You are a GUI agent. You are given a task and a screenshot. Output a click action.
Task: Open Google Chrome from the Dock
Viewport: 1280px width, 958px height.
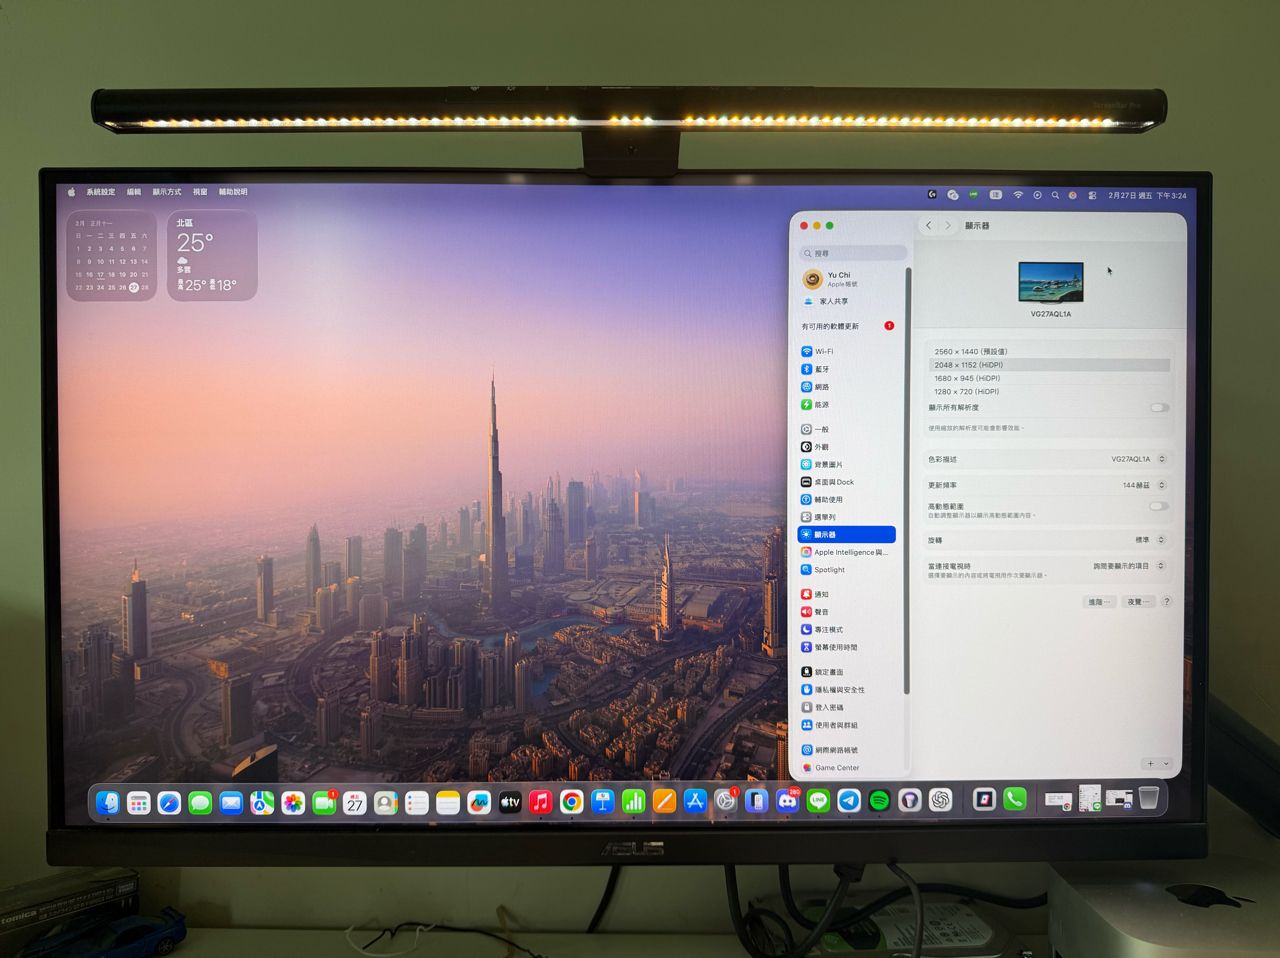tap(571, 801)
